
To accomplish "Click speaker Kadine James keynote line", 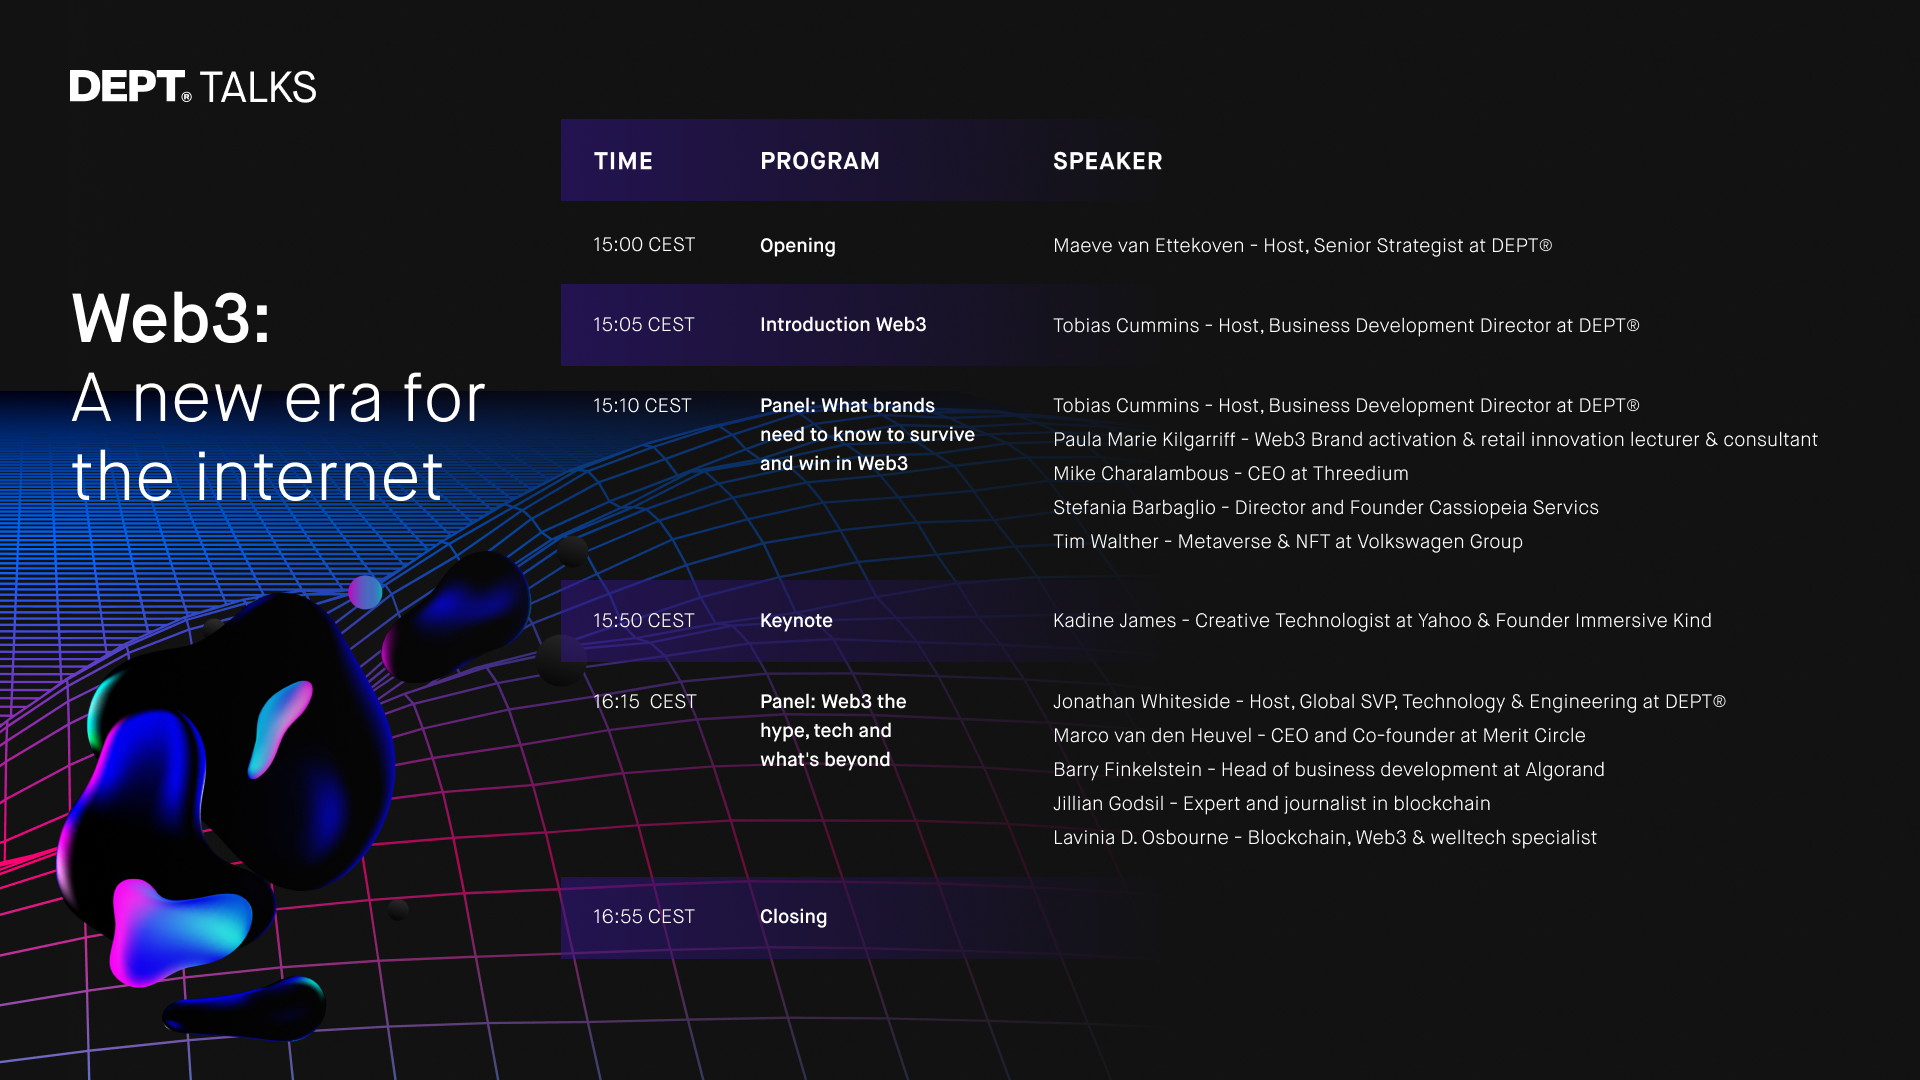I will coord(1381,621).
